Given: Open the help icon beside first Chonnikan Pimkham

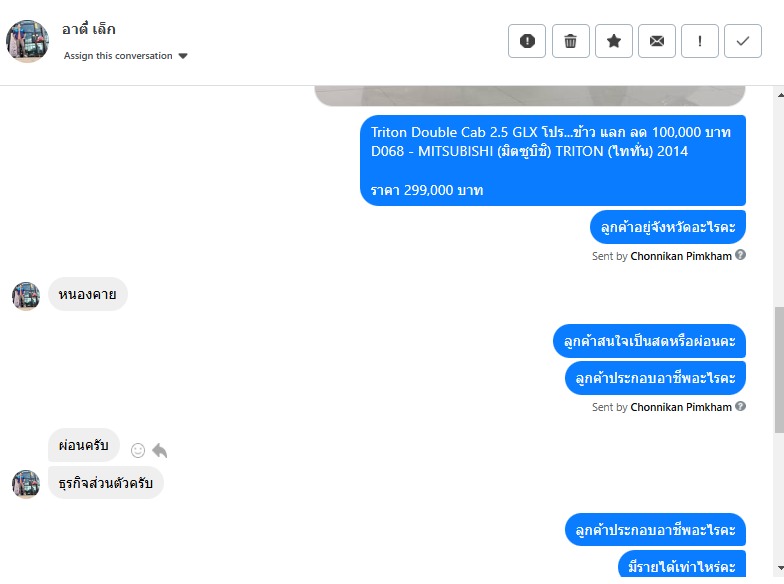Looking at the screenshot, I should pyautogui.click(x=740, y=255).
